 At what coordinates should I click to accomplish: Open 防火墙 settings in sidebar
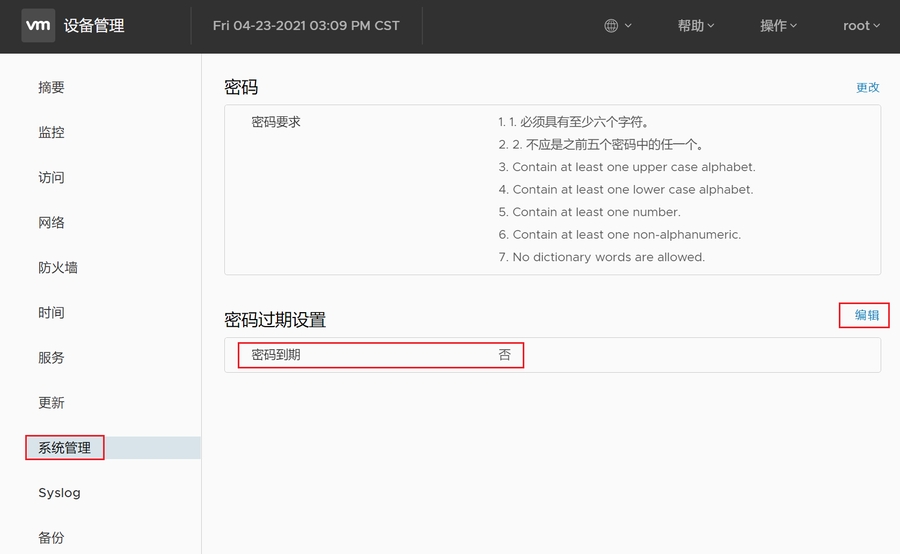tap(58, 268)
